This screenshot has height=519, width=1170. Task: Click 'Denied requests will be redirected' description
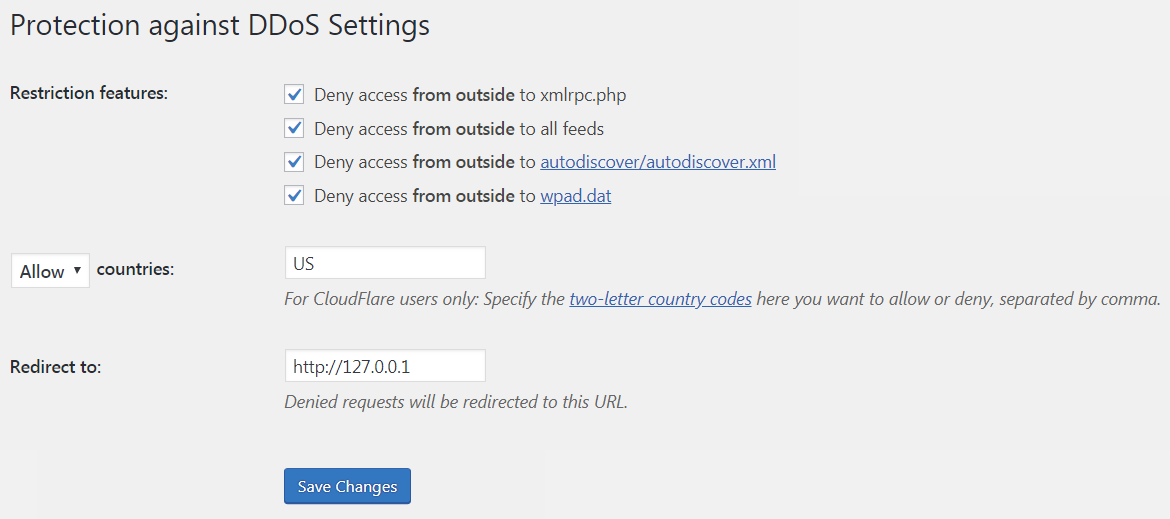[x=456, y=402]
